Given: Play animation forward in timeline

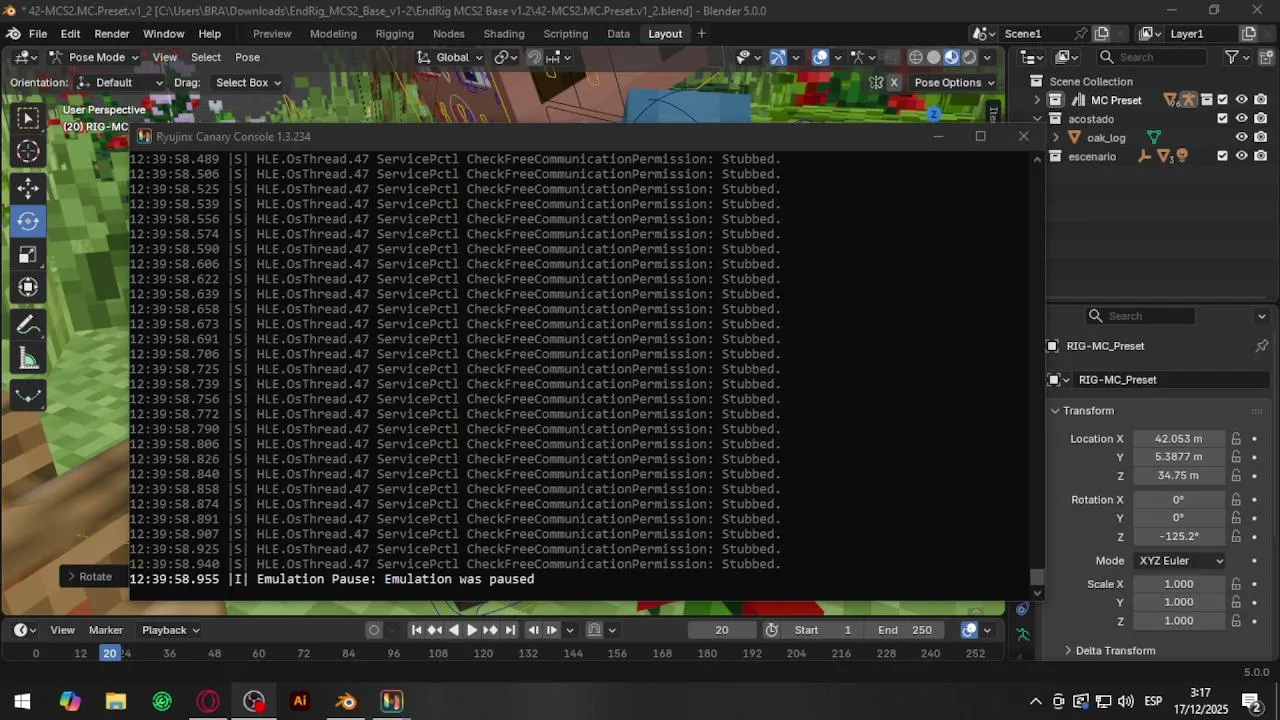Looking at the screenshot, I should click(x=472, y=630).
